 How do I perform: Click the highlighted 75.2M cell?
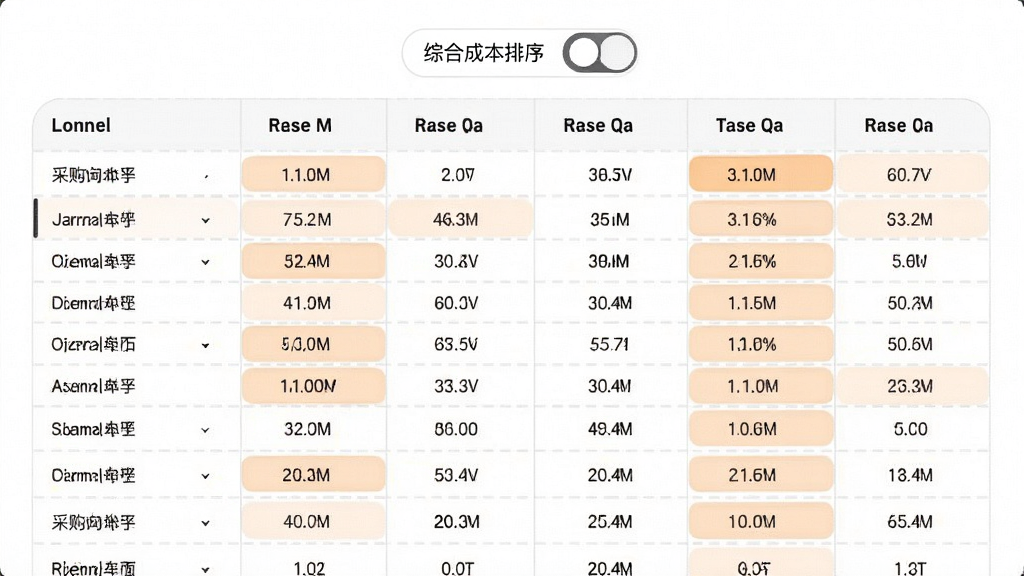pos(313,219)
